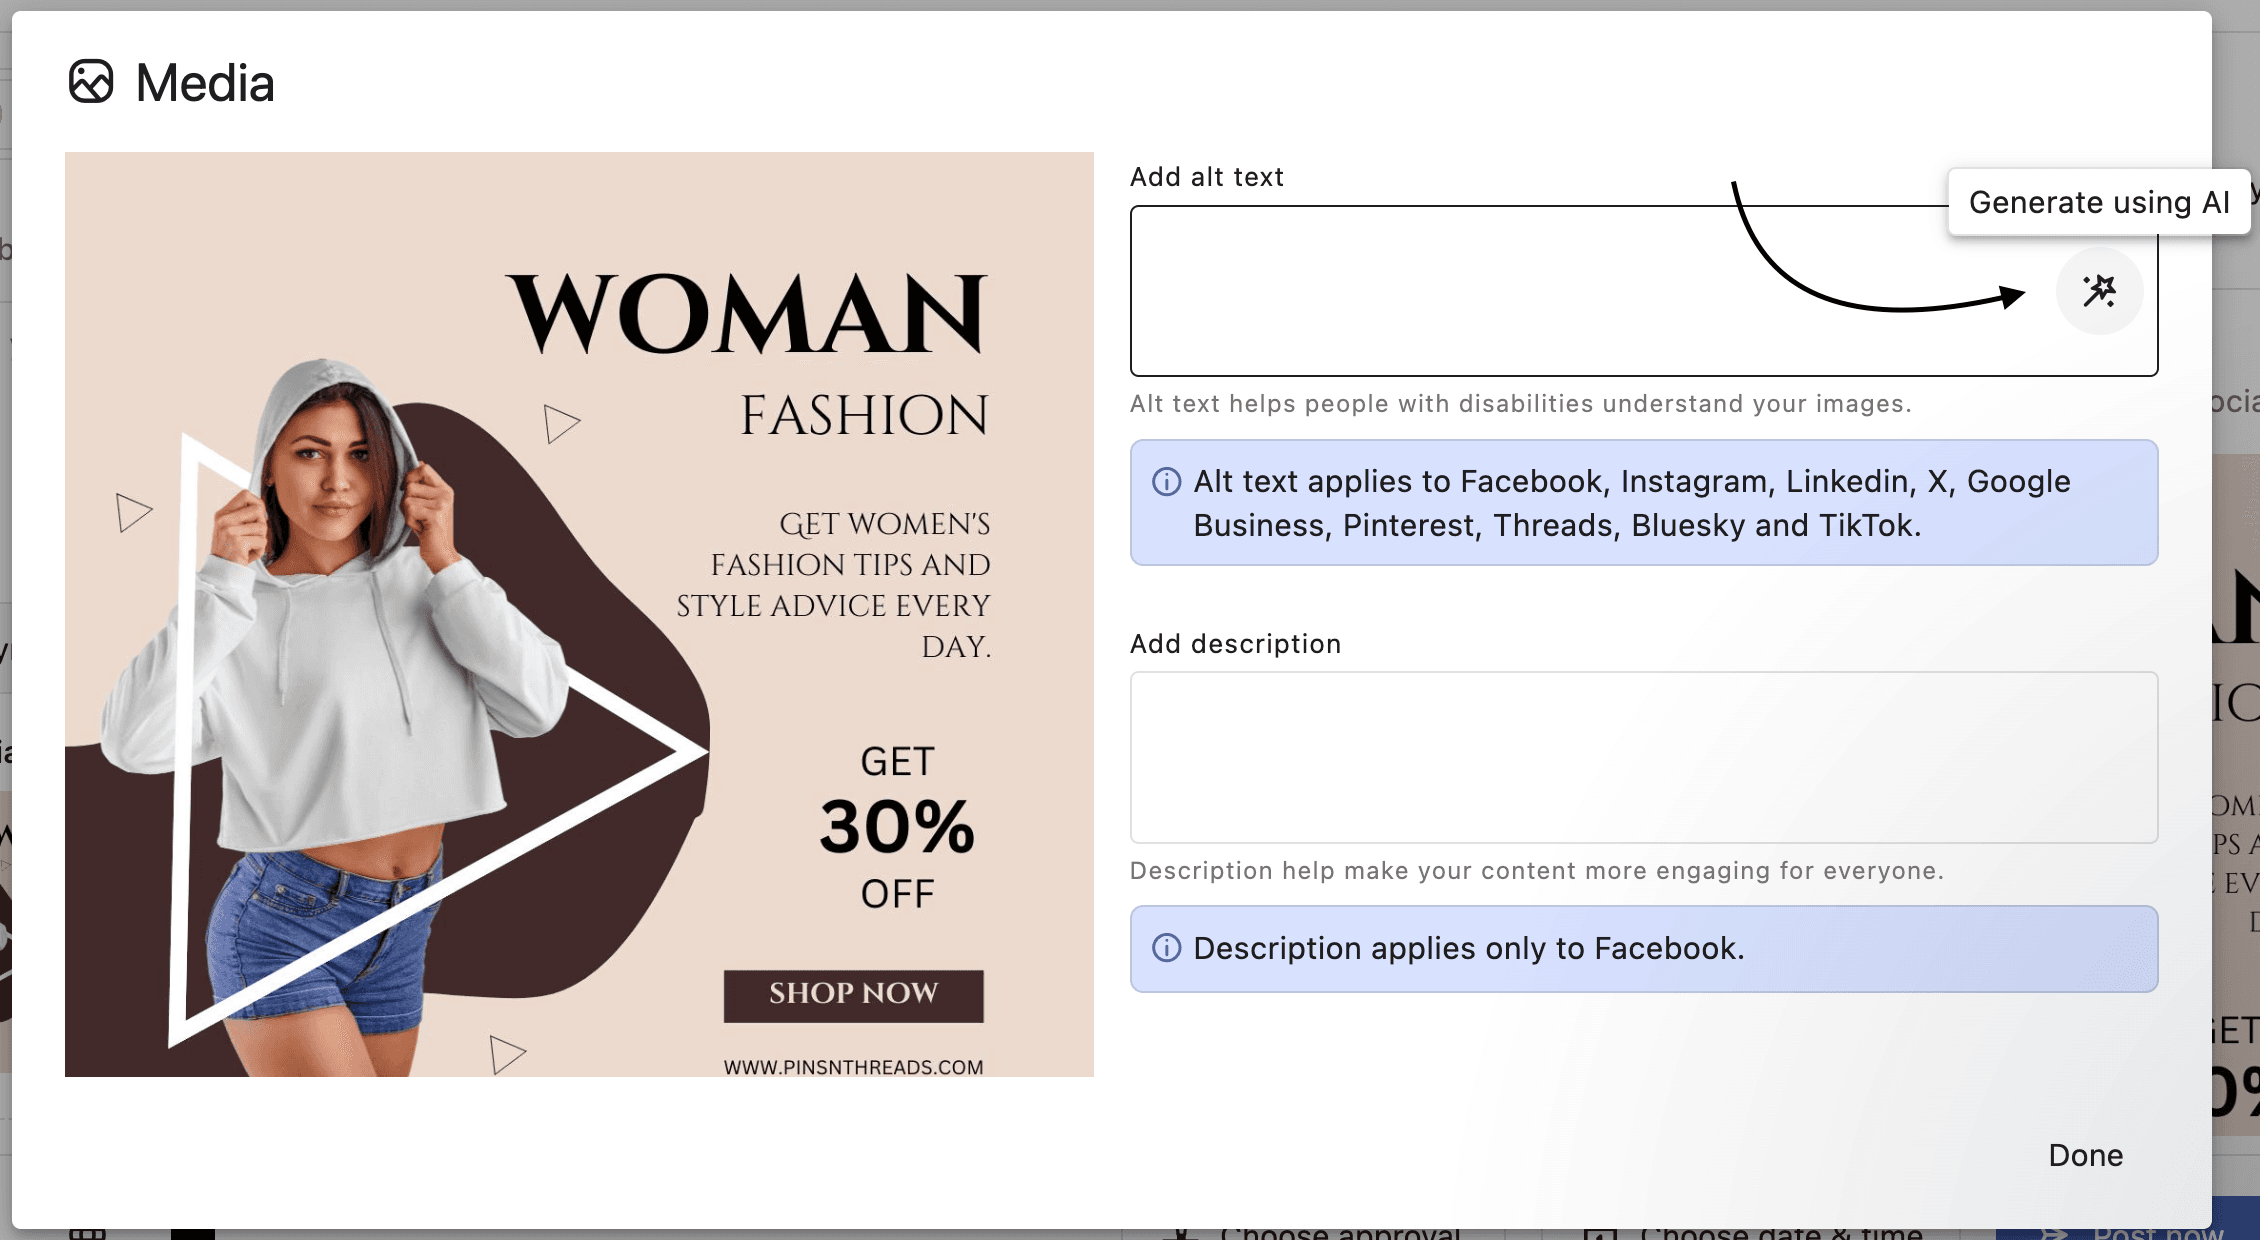Click the Media dialog title

coord(205,83)
